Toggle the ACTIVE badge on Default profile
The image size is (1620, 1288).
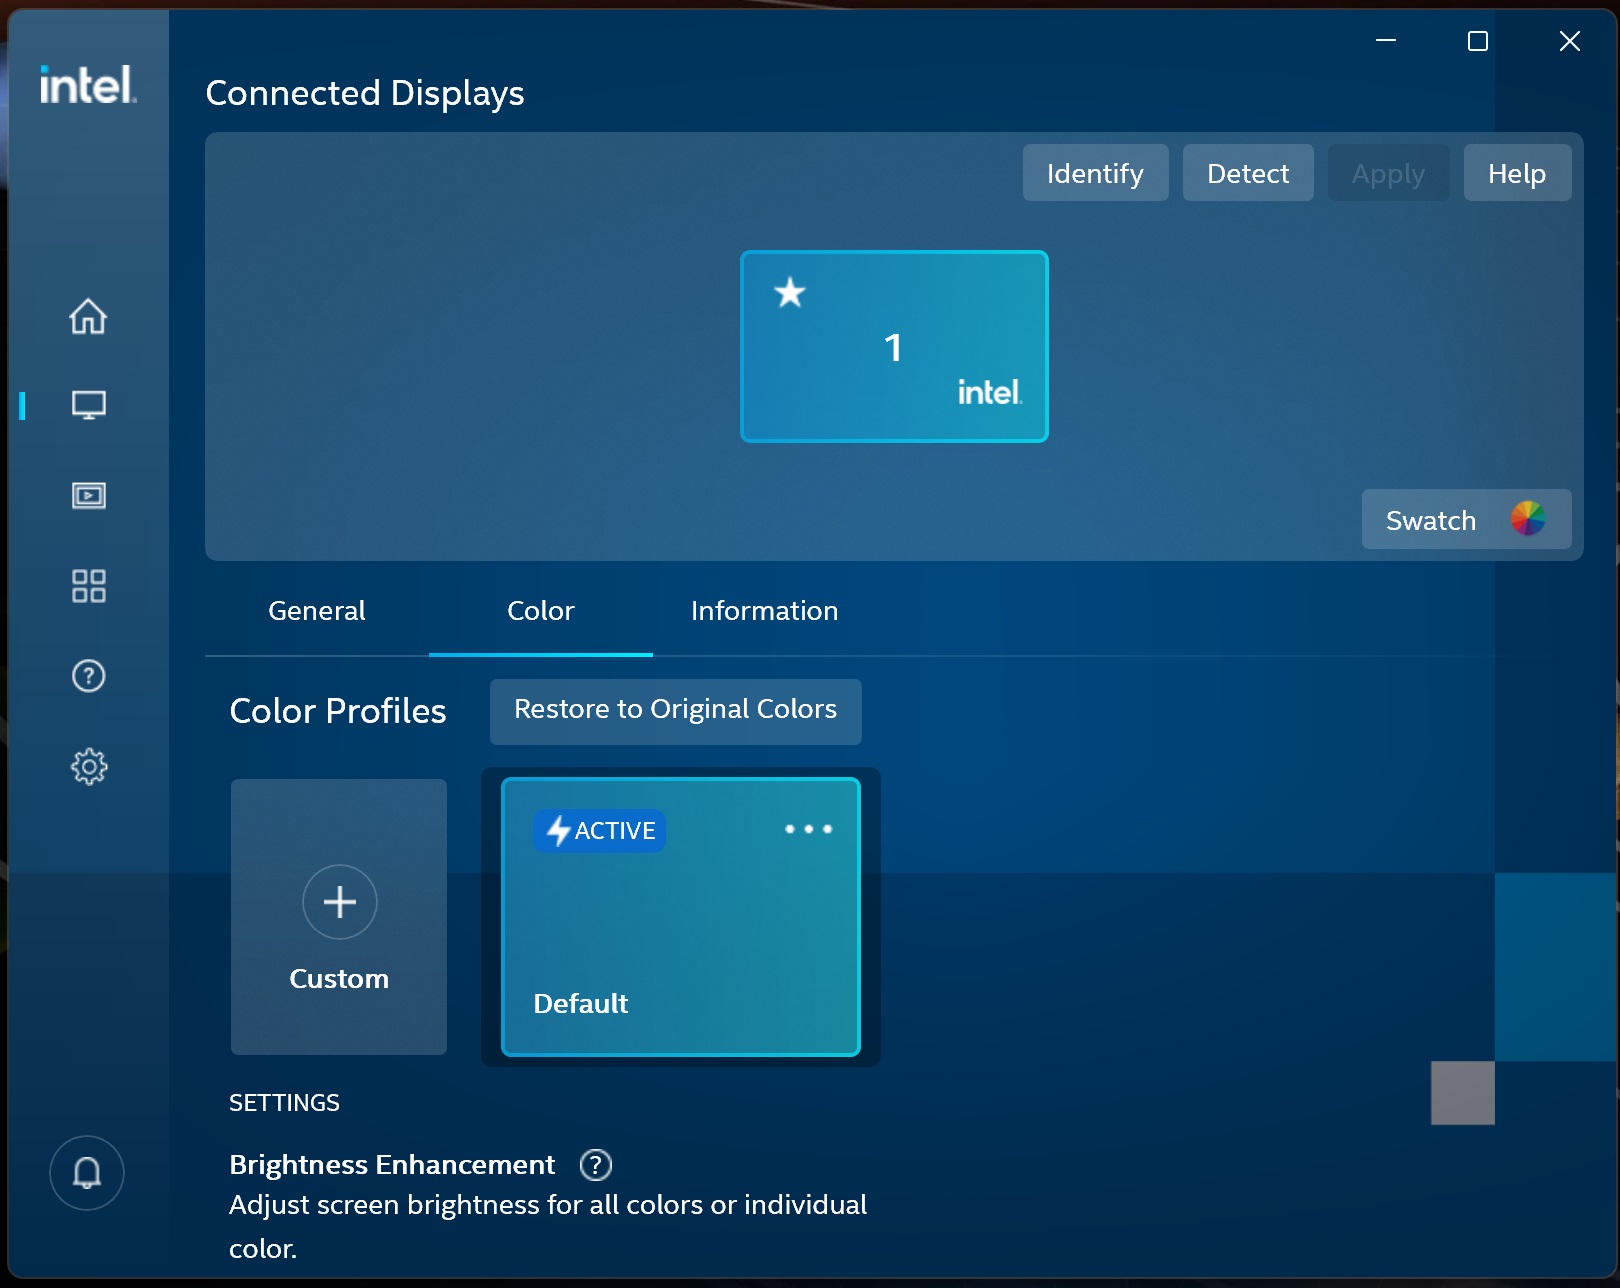[599, 830]
